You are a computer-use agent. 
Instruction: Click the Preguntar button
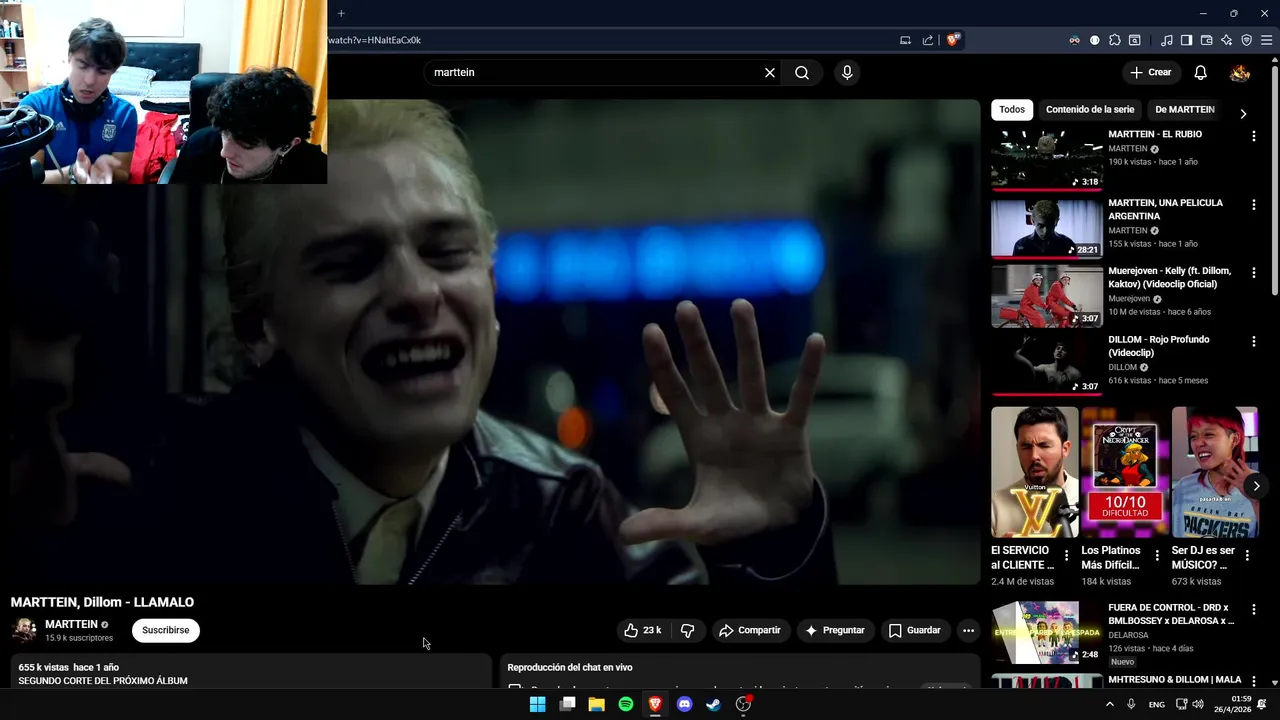pos(835,631)
